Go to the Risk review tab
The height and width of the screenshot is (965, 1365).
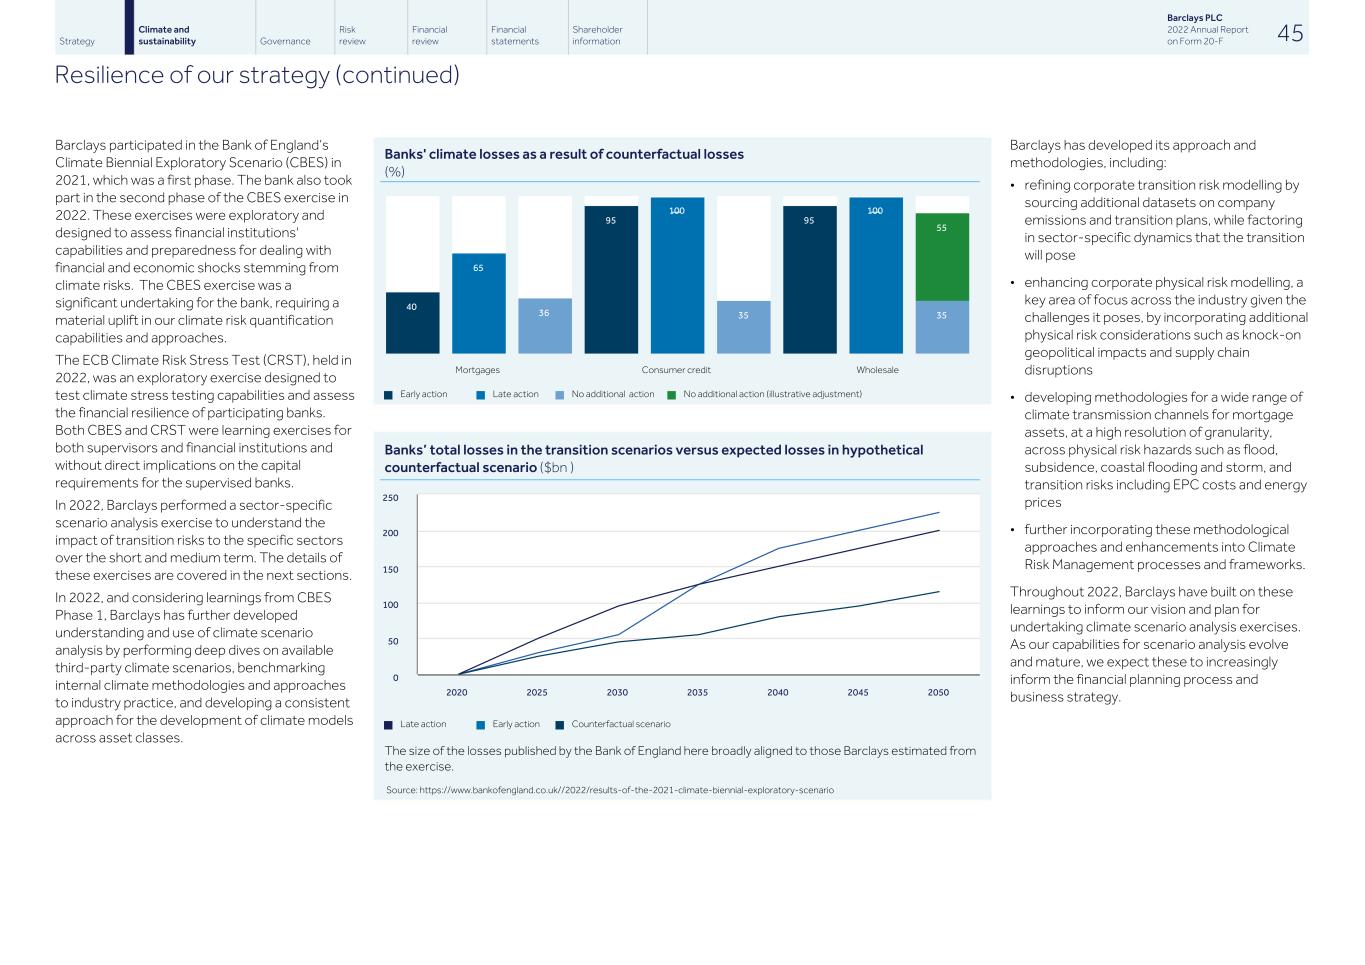(352, 35)
